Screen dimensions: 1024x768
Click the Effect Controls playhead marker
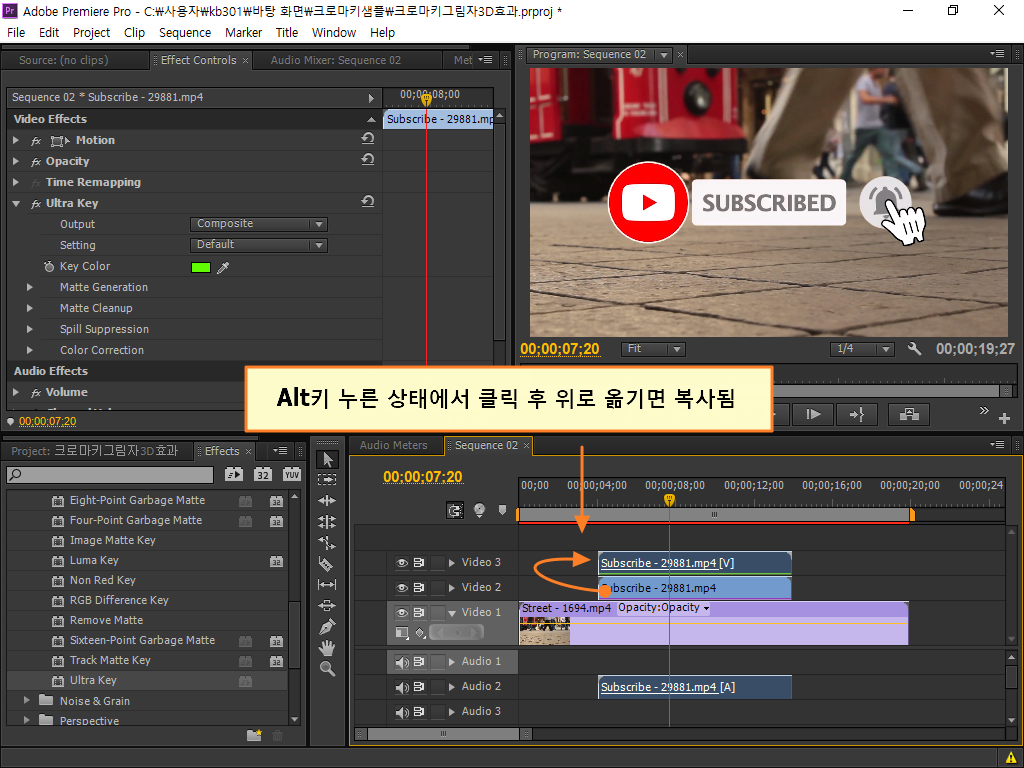click(x=426, y=100)
